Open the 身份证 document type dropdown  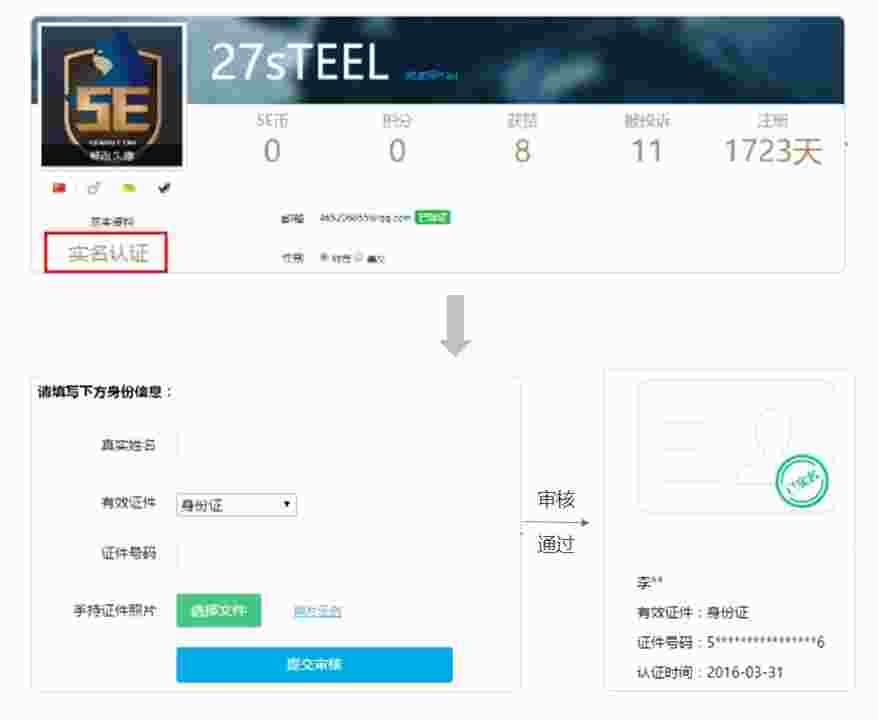[x=236, y=505]
